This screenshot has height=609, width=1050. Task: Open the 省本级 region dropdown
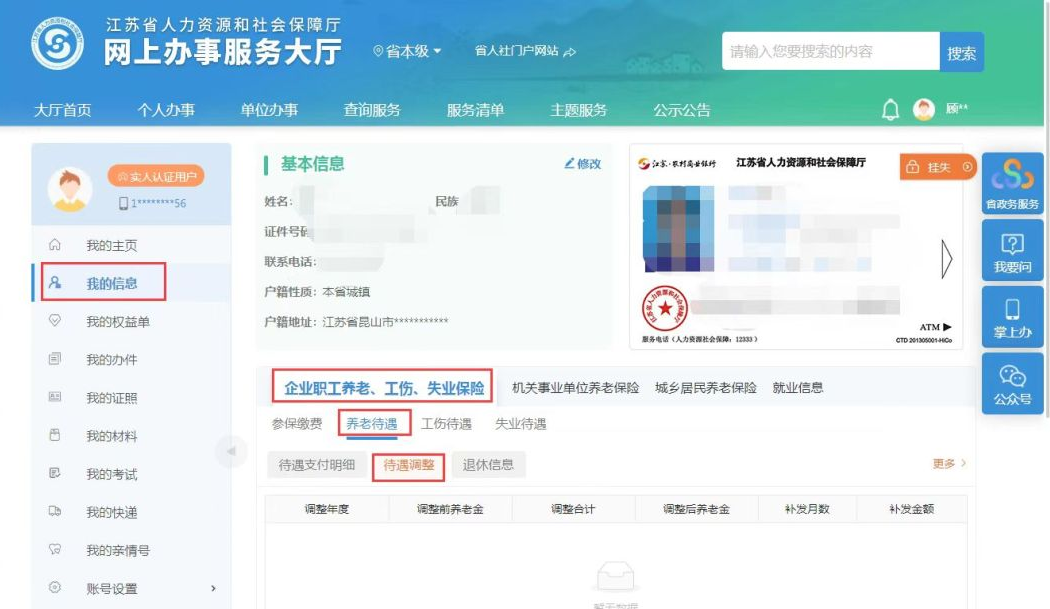(x=407, y=51)
